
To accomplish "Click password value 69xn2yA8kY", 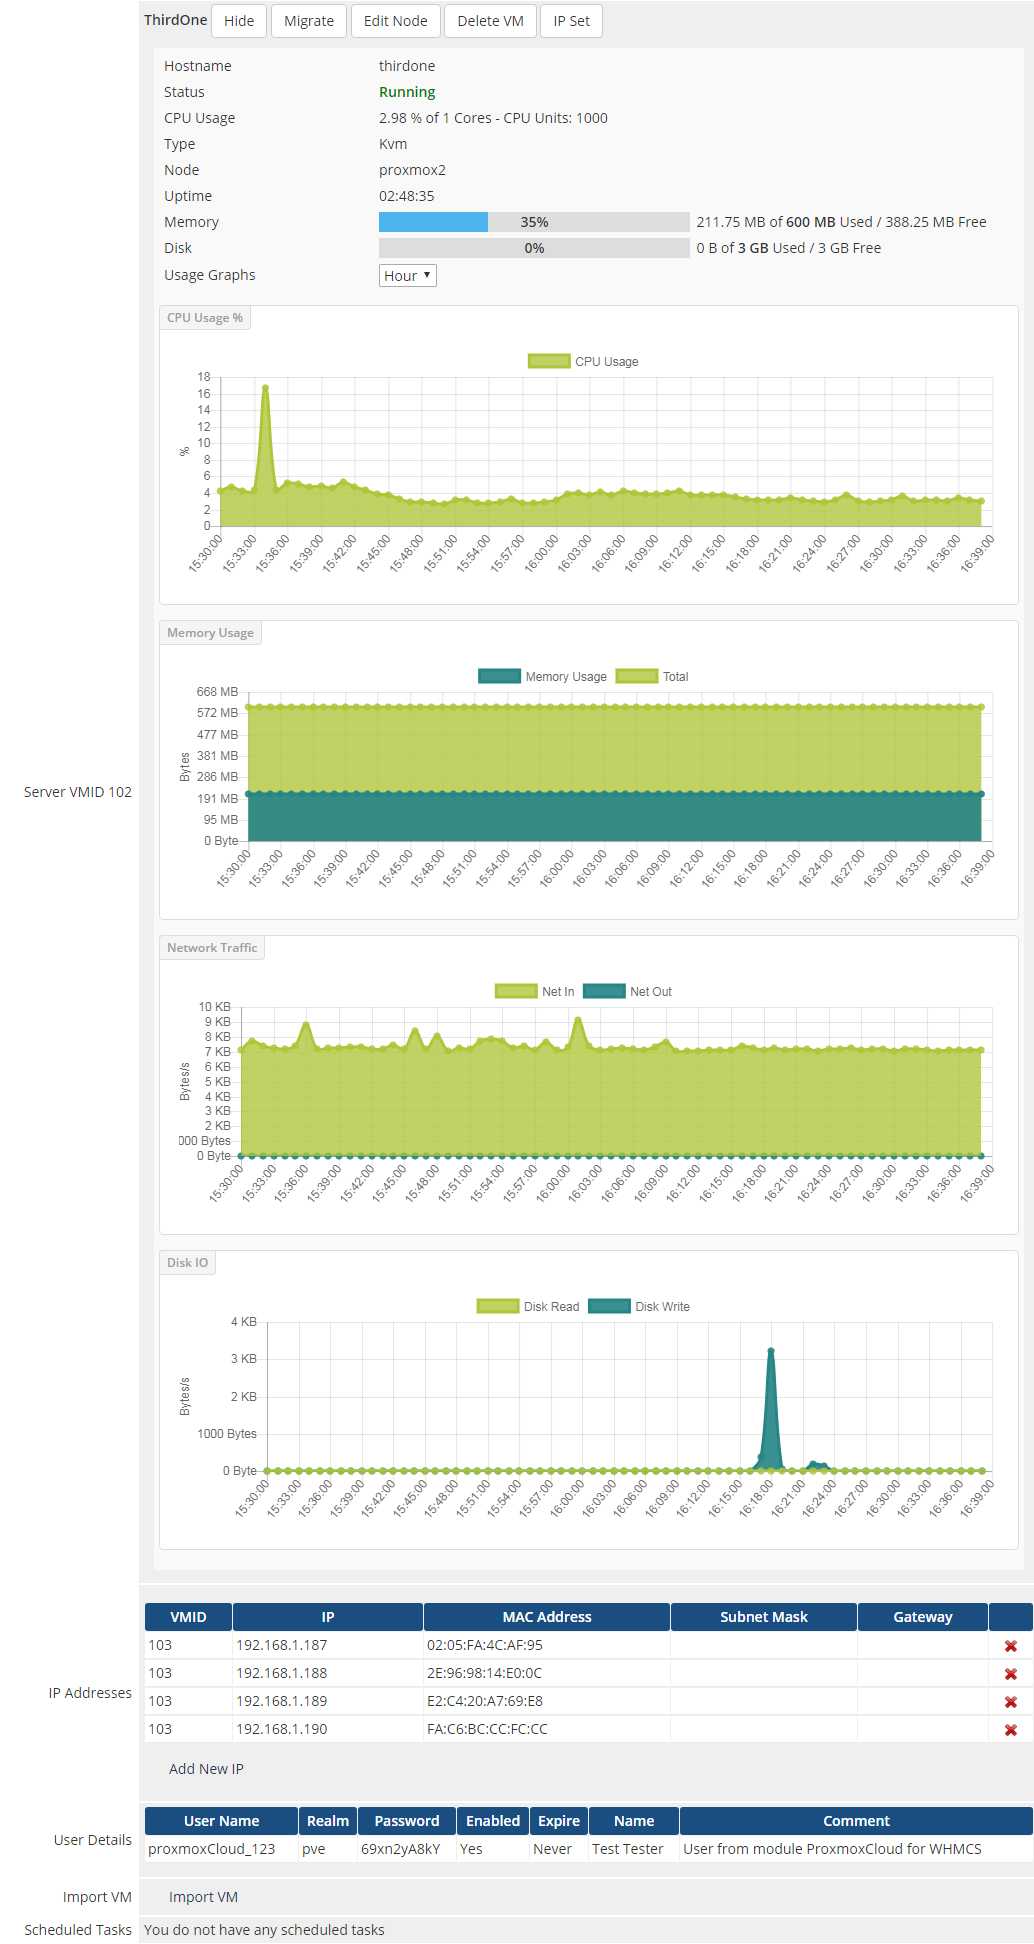I will [401, 1849].
